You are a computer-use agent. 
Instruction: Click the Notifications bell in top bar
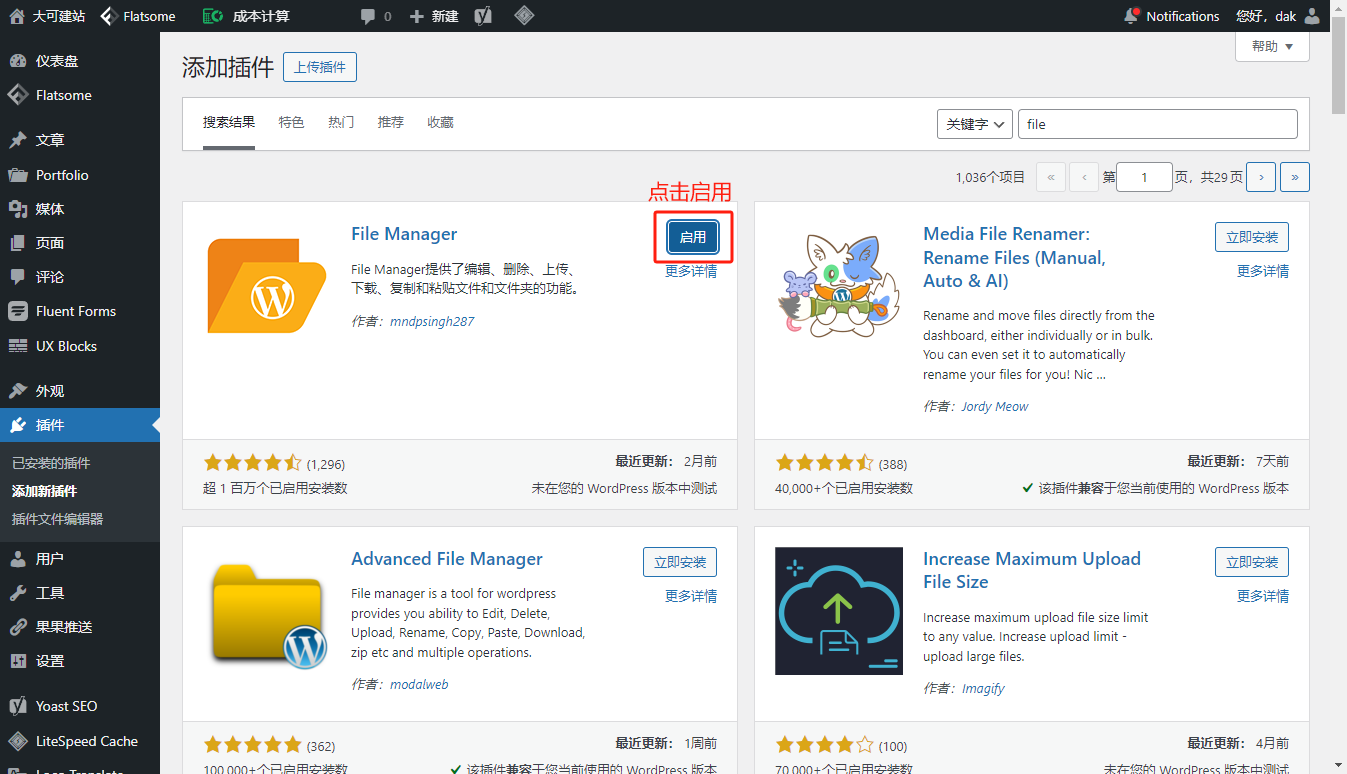[x=1171, y=16]
